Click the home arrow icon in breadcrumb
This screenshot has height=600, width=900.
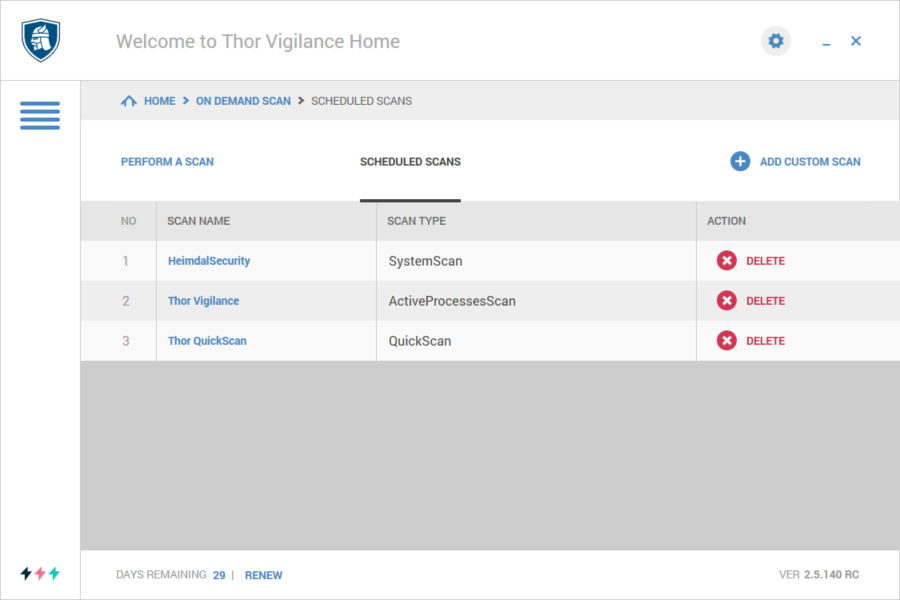129,101
